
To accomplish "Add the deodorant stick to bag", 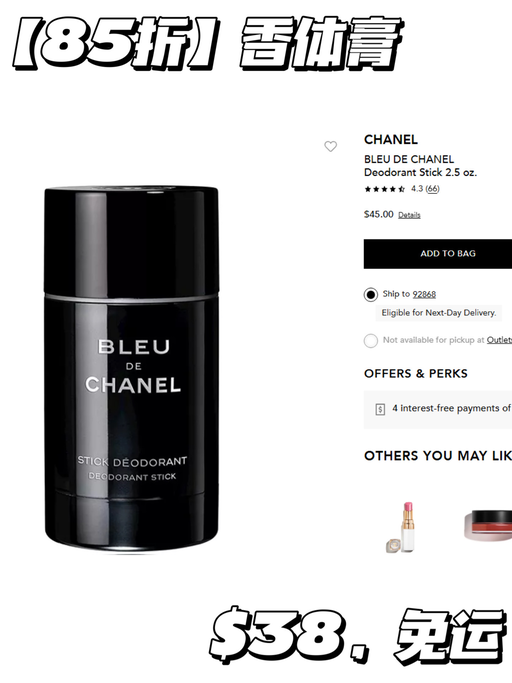I will [x=438, y=254].
